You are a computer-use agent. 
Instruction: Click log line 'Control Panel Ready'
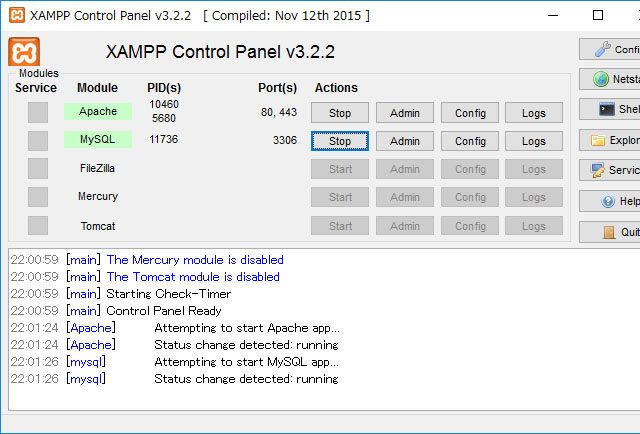pos(164,311)
